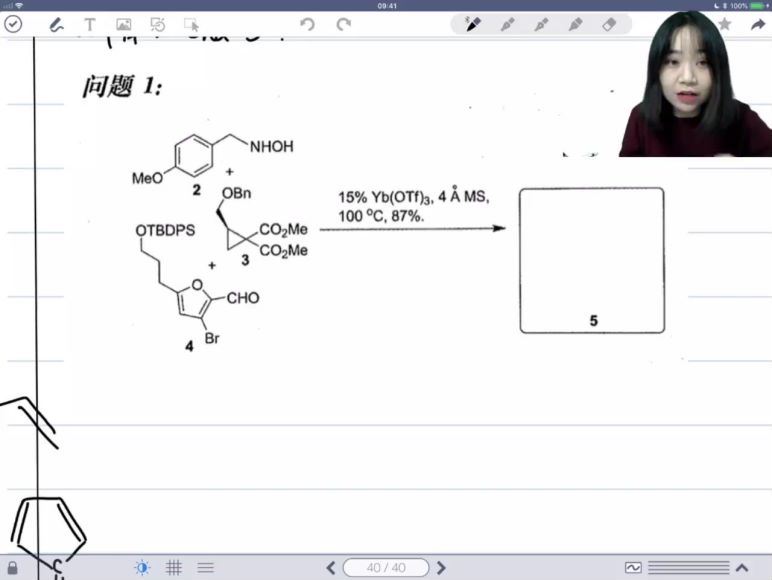This screenshot has height=580, width=772.
Task: Click the NHOH label
Action: click(272, 147)
